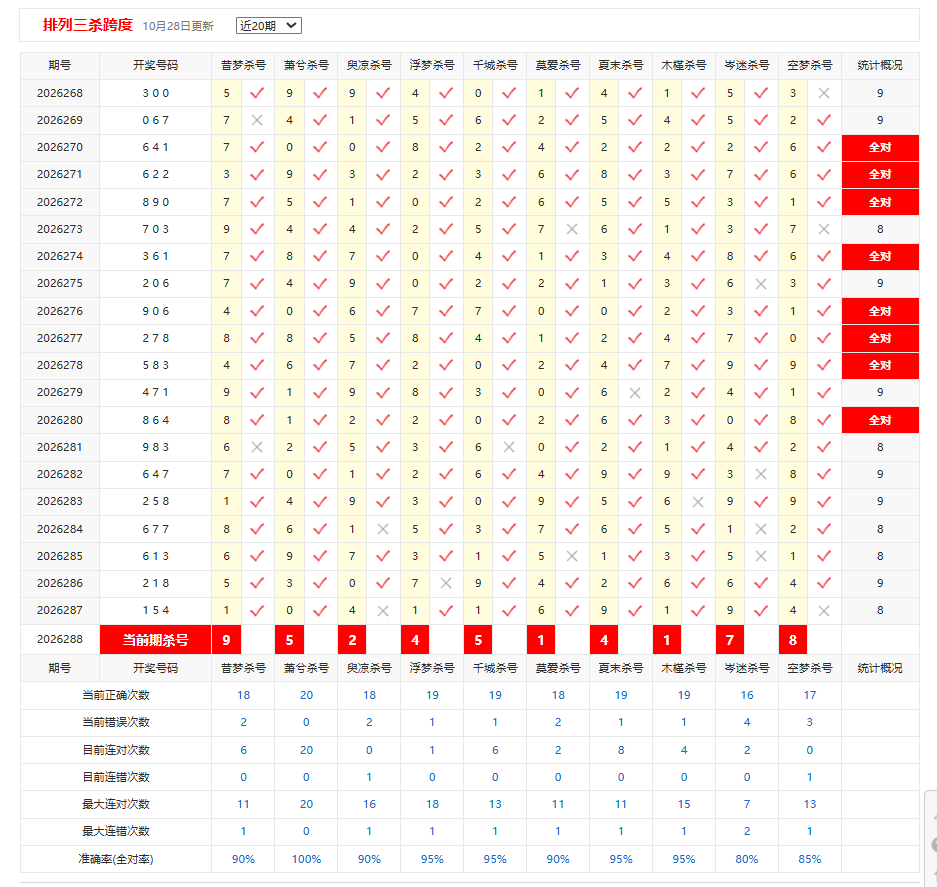Click the check mark for 昔梦杀号 in row 2026268
937x887 pixels.
(257, 93)
